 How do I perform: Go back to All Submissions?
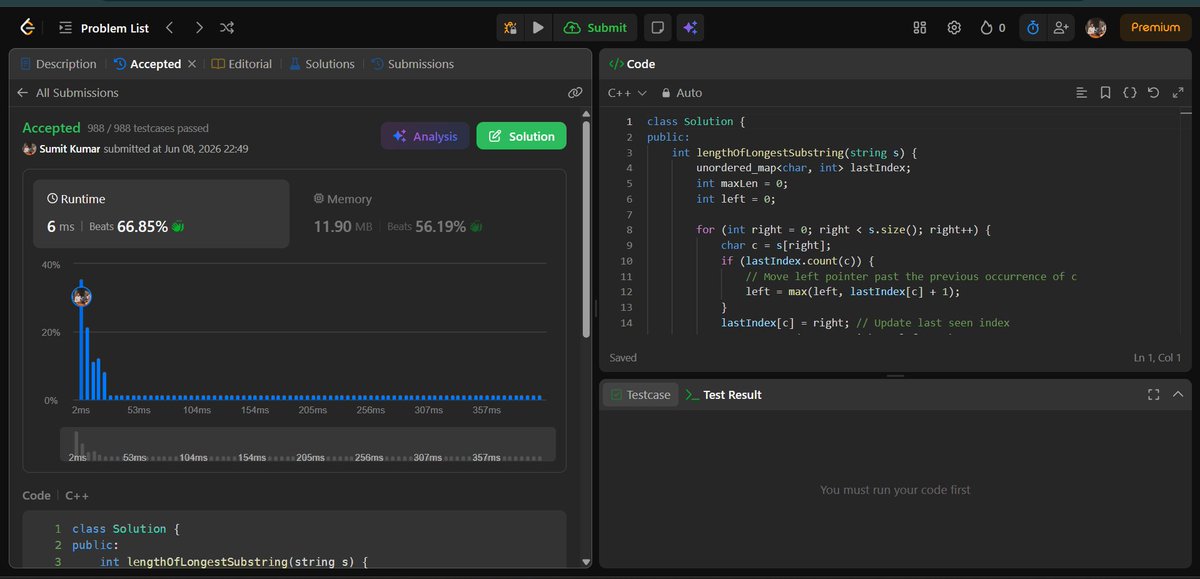coord(67,92)
